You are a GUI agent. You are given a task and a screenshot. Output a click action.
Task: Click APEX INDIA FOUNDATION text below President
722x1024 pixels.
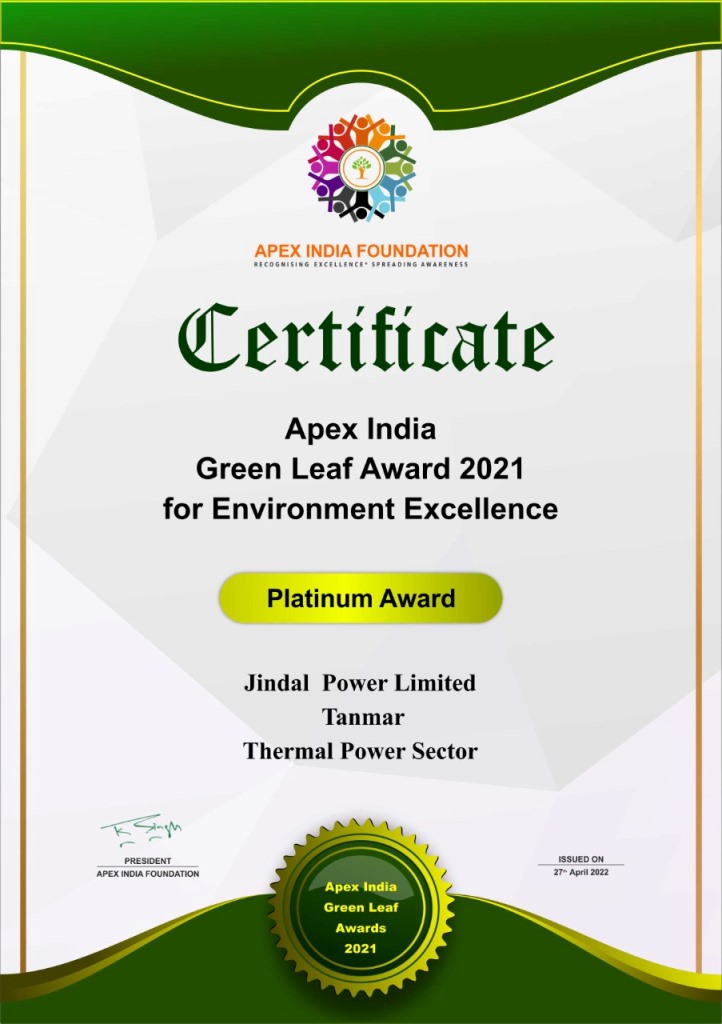click(x=147, y=874)
